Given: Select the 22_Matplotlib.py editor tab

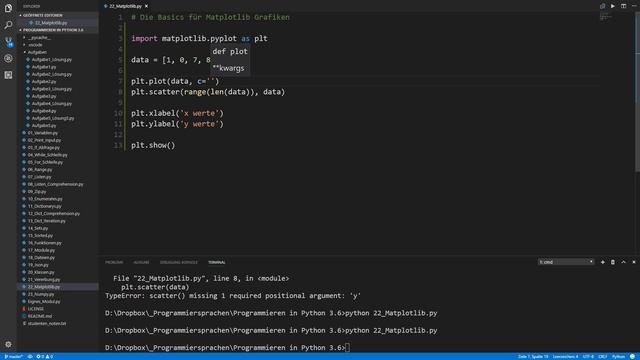Looking at the screenshot, I should tap(126, 6).
